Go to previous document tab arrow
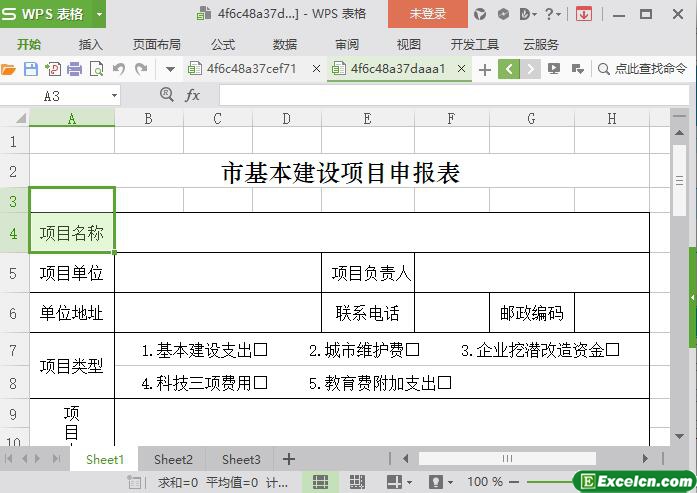The width and height of the screenshot is (697, 493). tap(509, 69)
